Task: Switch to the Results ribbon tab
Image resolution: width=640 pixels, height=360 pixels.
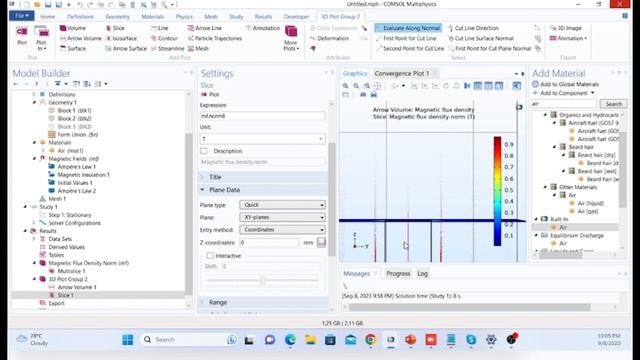Action: pyautogui.click(x=263, y=17)
